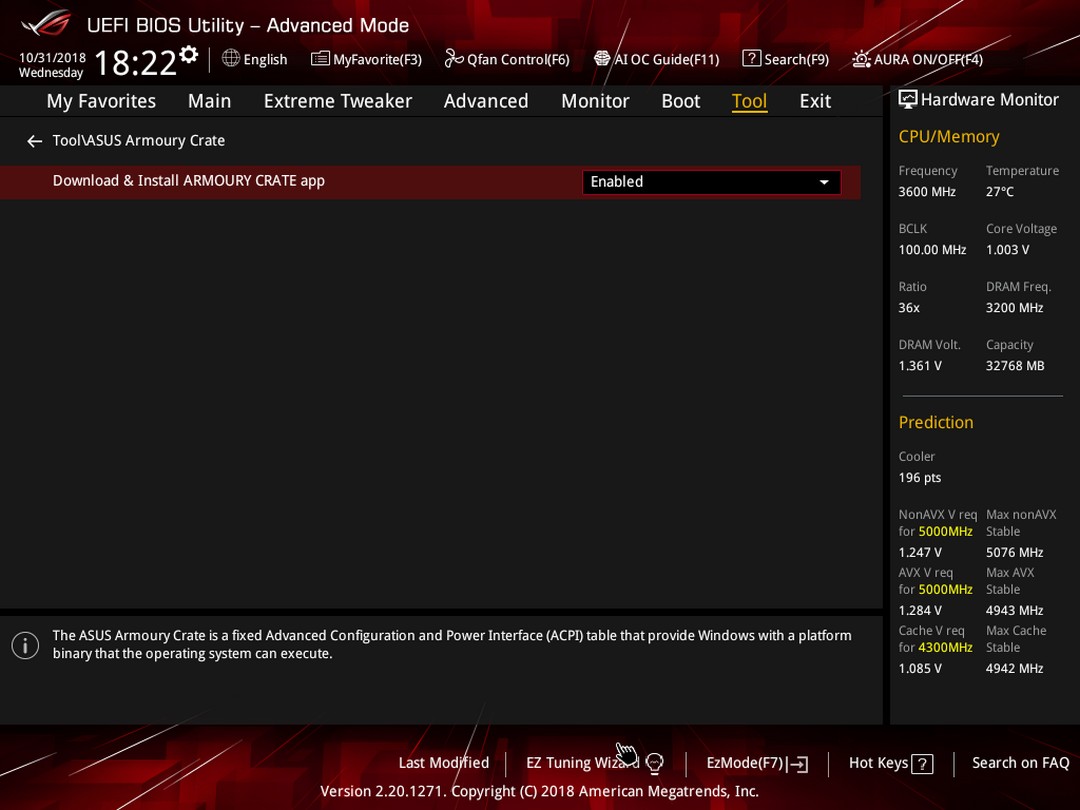Click the 4300MHz cache frequency text

[946, 648]
